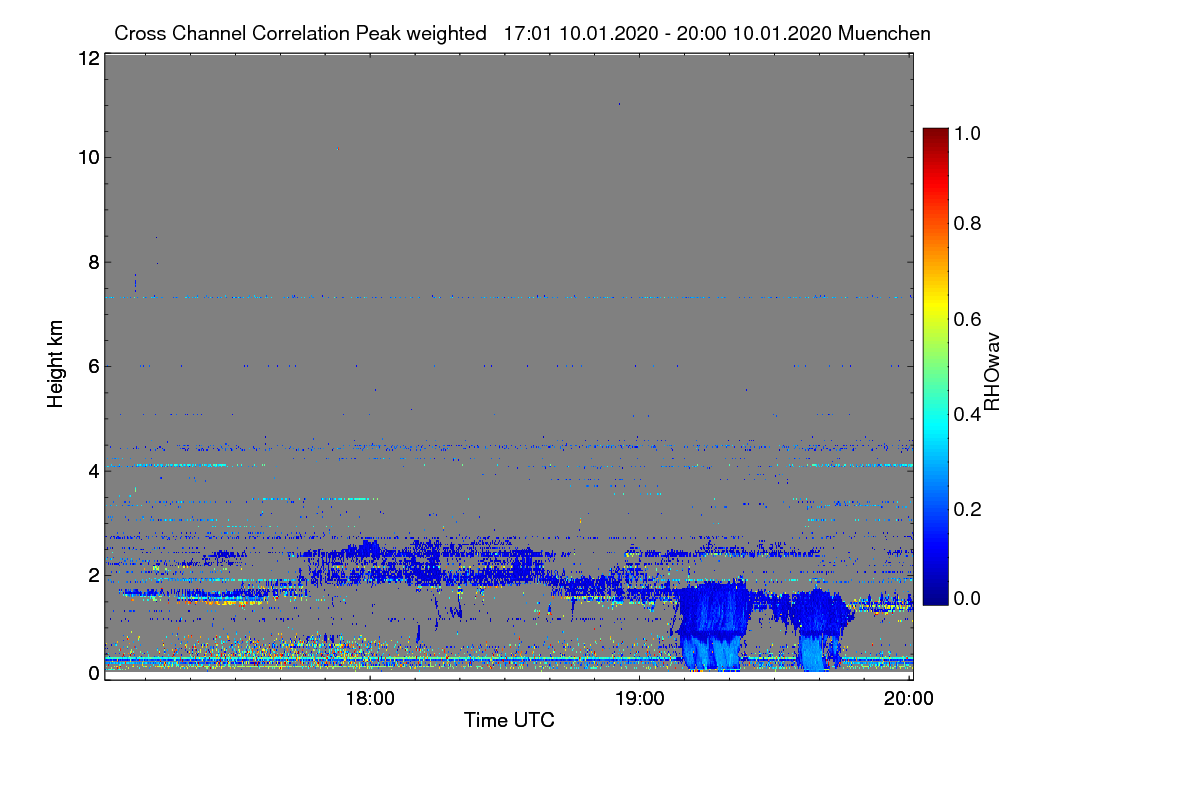The width and height of the screenshot is (1200, 800).
Task: Click the height axis label 6
Action: coord(93,366)
